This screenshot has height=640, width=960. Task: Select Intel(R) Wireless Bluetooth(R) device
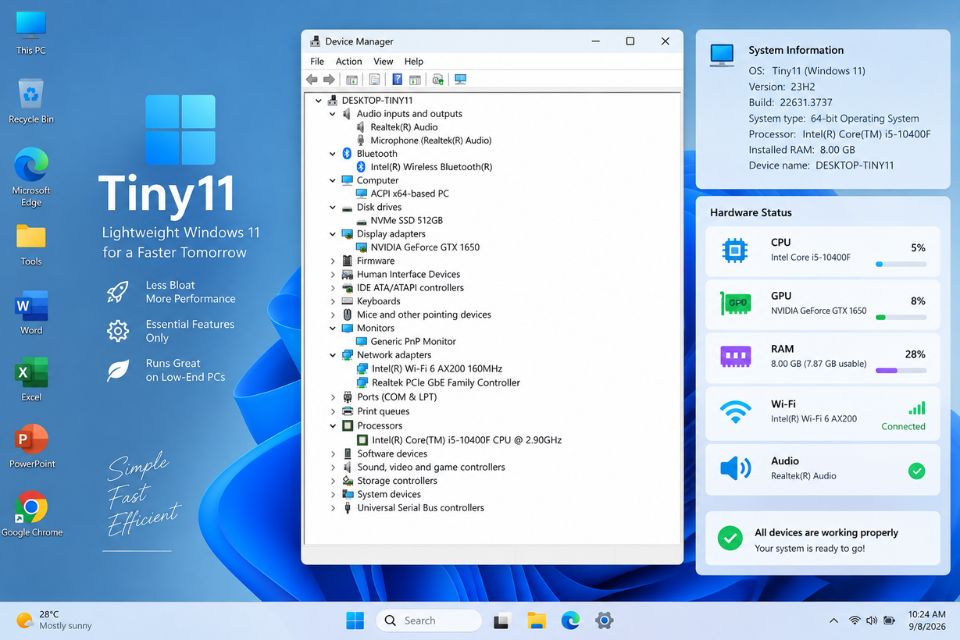click(431, 167)
